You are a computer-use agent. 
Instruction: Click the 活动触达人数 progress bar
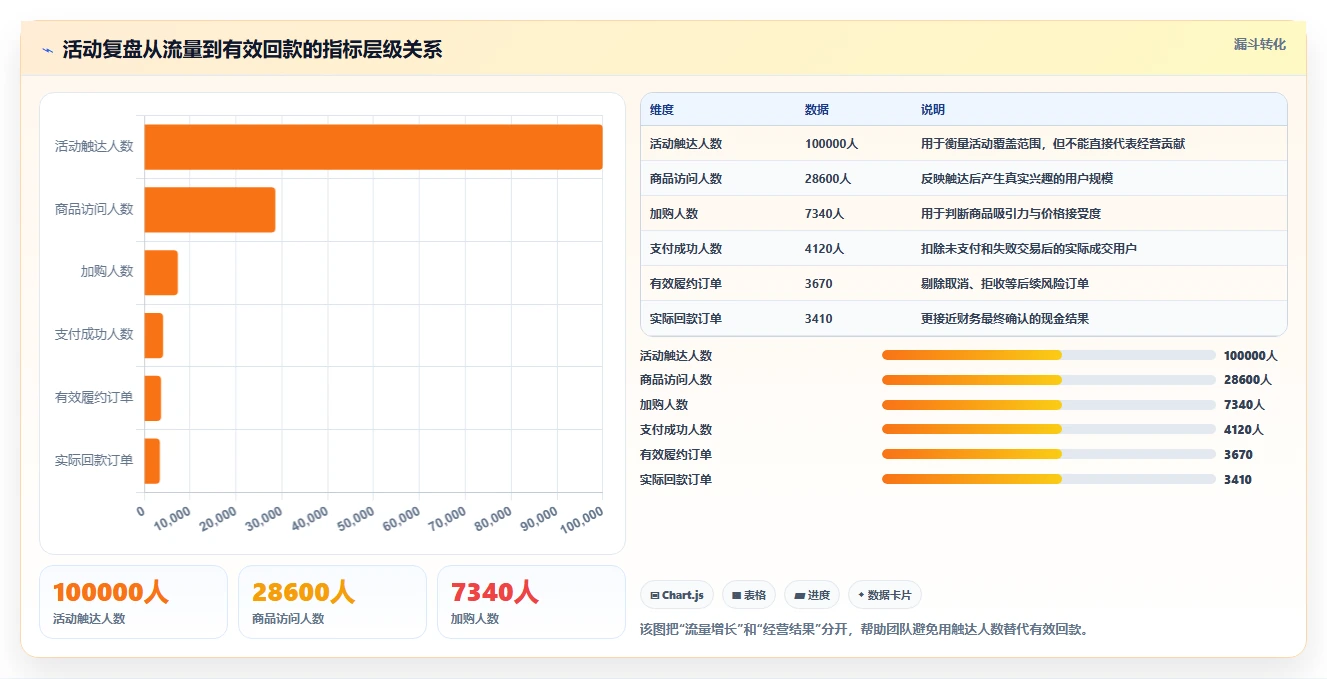[x=1049, y=355]
